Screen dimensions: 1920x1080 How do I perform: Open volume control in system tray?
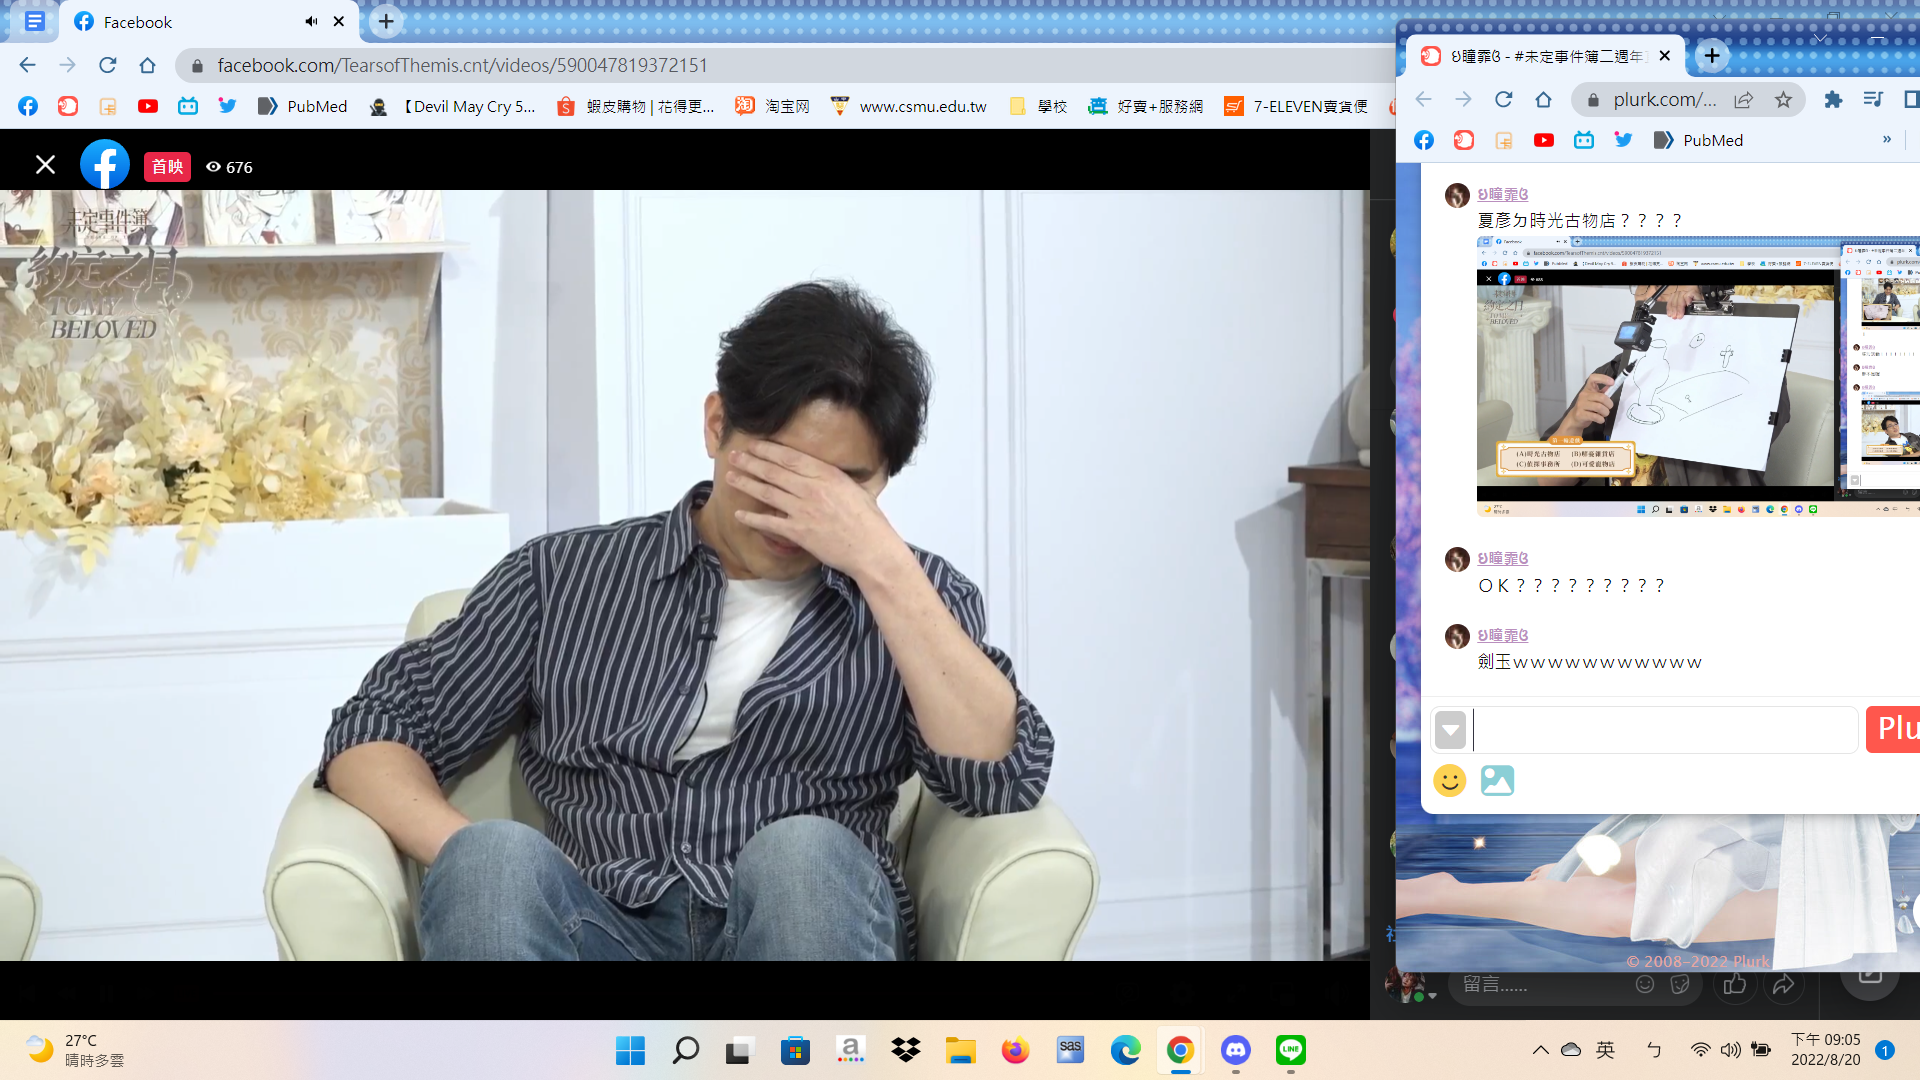[1730, 1050]
